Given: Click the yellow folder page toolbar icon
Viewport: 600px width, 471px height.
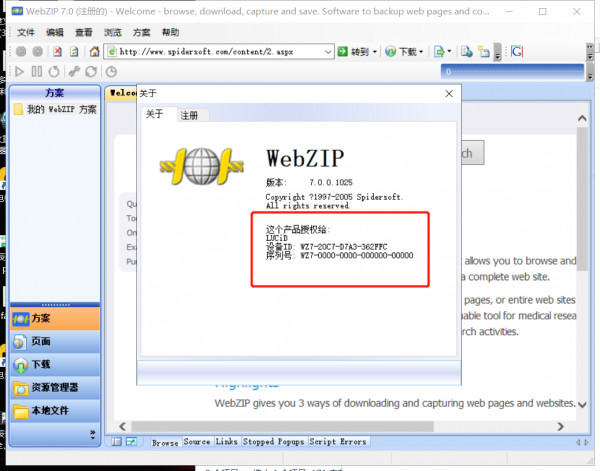Looking at the screenshot, I should point(484,51).
